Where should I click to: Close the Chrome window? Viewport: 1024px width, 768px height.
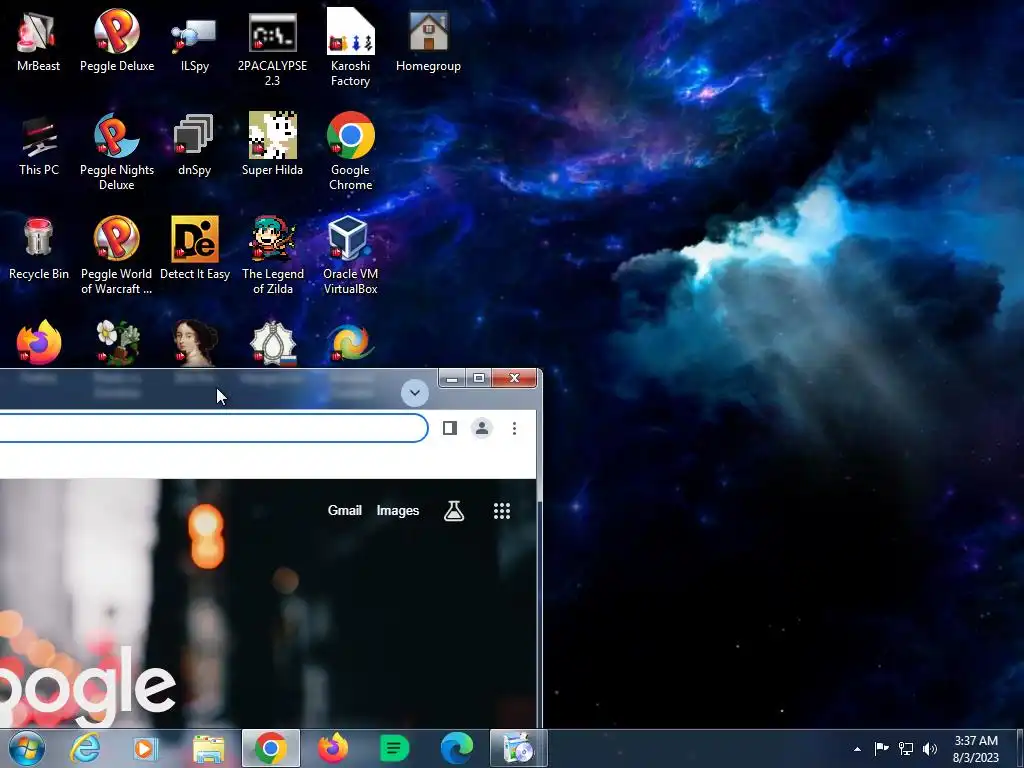pyautogui.click(x=515, y=378)
